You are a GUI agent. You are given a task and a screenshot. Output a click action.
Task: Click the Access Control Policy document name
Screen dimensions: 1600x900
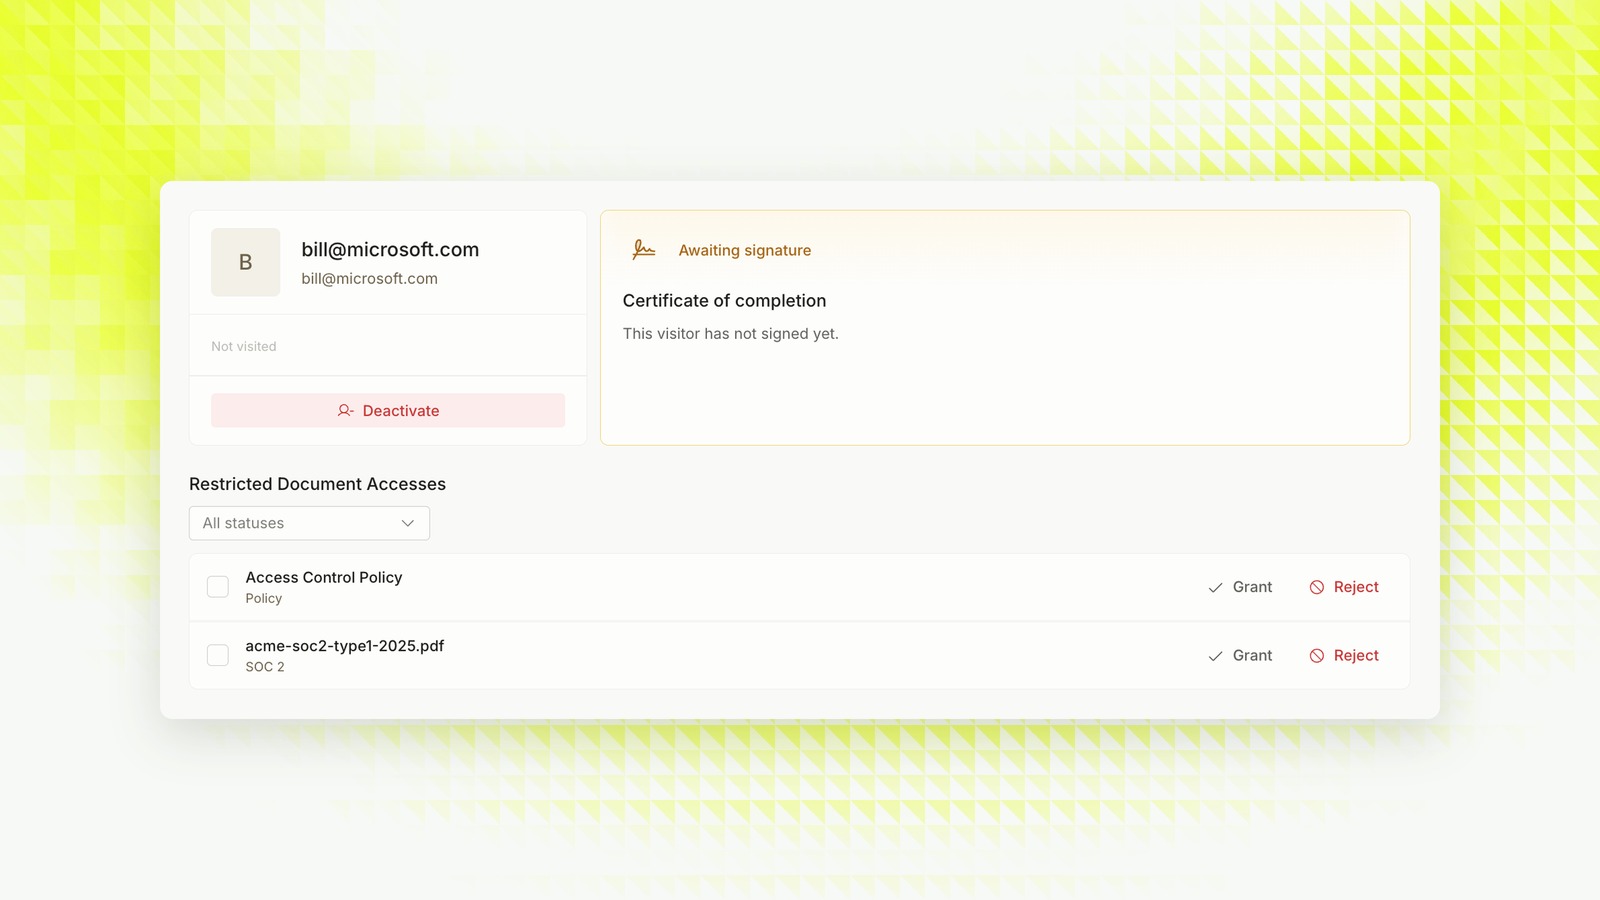[324, 577]
